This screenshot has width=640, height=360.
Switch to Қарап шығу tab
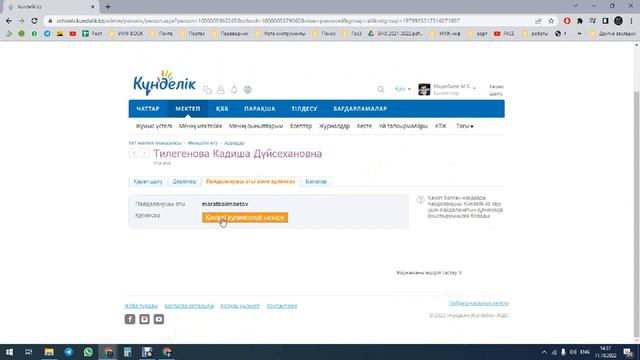point(148,182)
